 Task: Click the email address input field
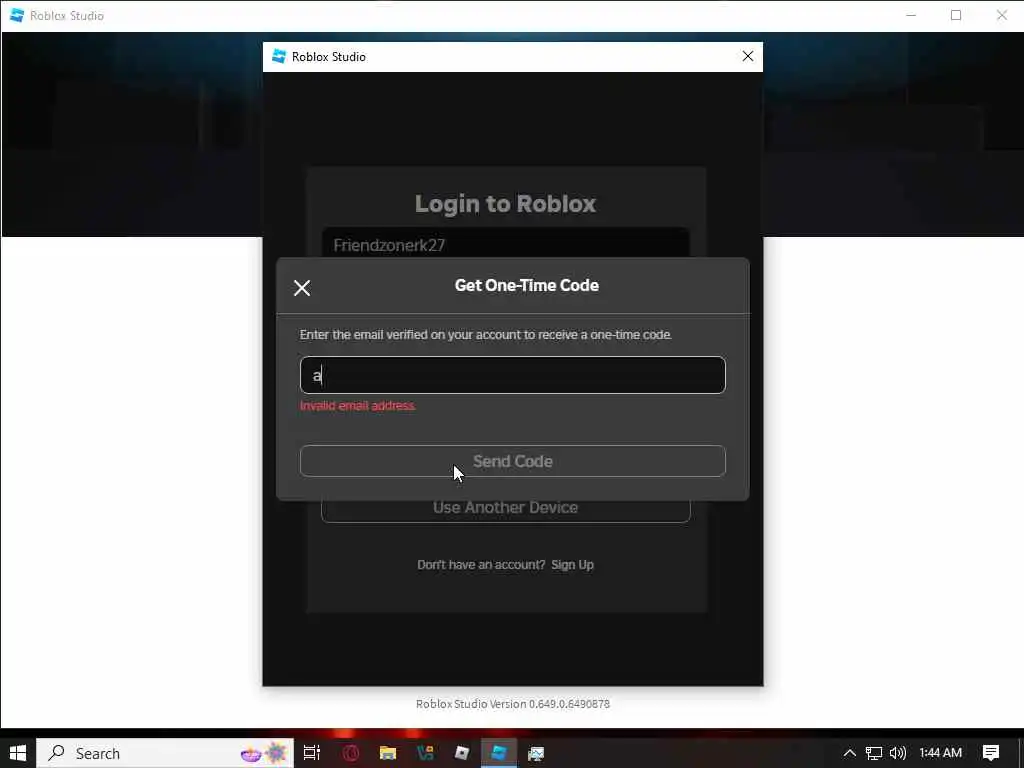point(513,375)
